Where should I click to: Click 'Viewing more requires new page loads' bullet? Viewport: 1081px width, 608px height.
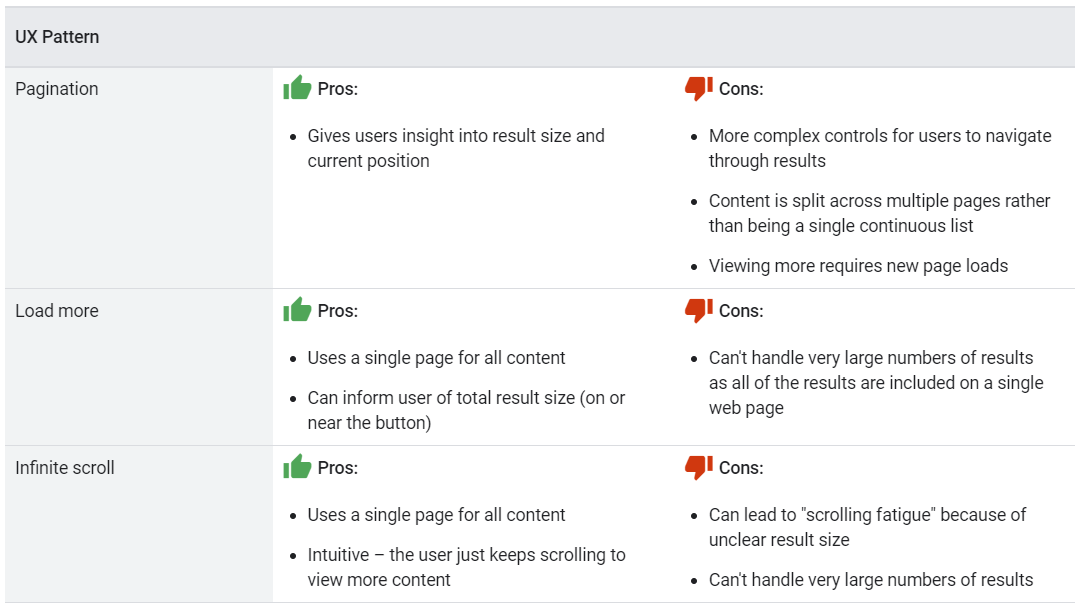pos(858,266)
